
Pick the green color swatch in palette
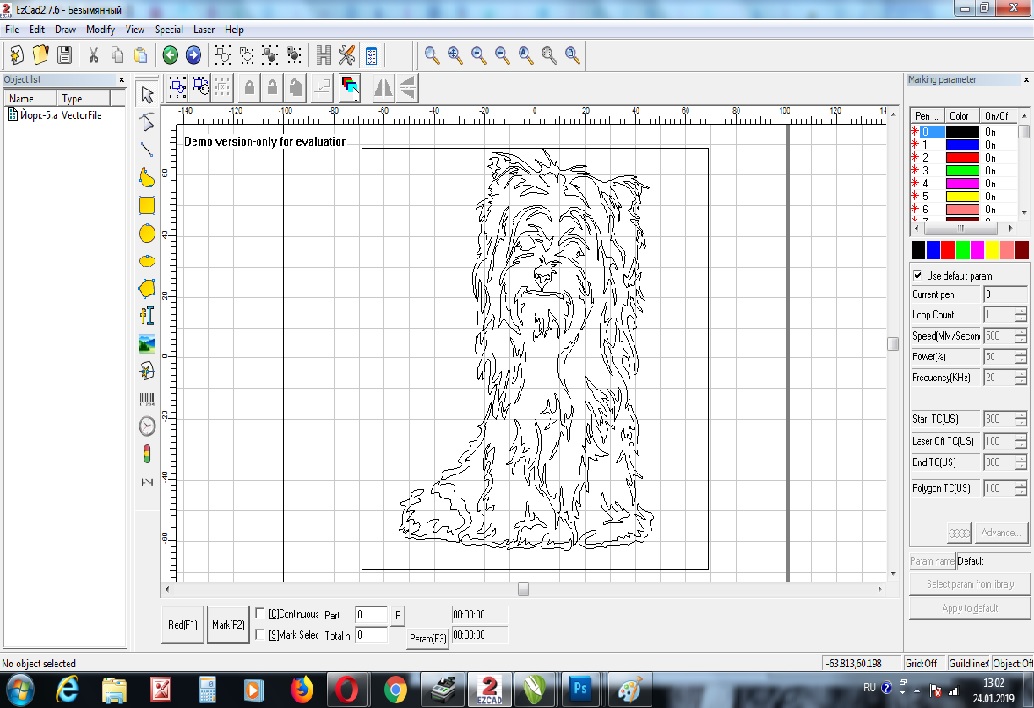click(963, 249)
